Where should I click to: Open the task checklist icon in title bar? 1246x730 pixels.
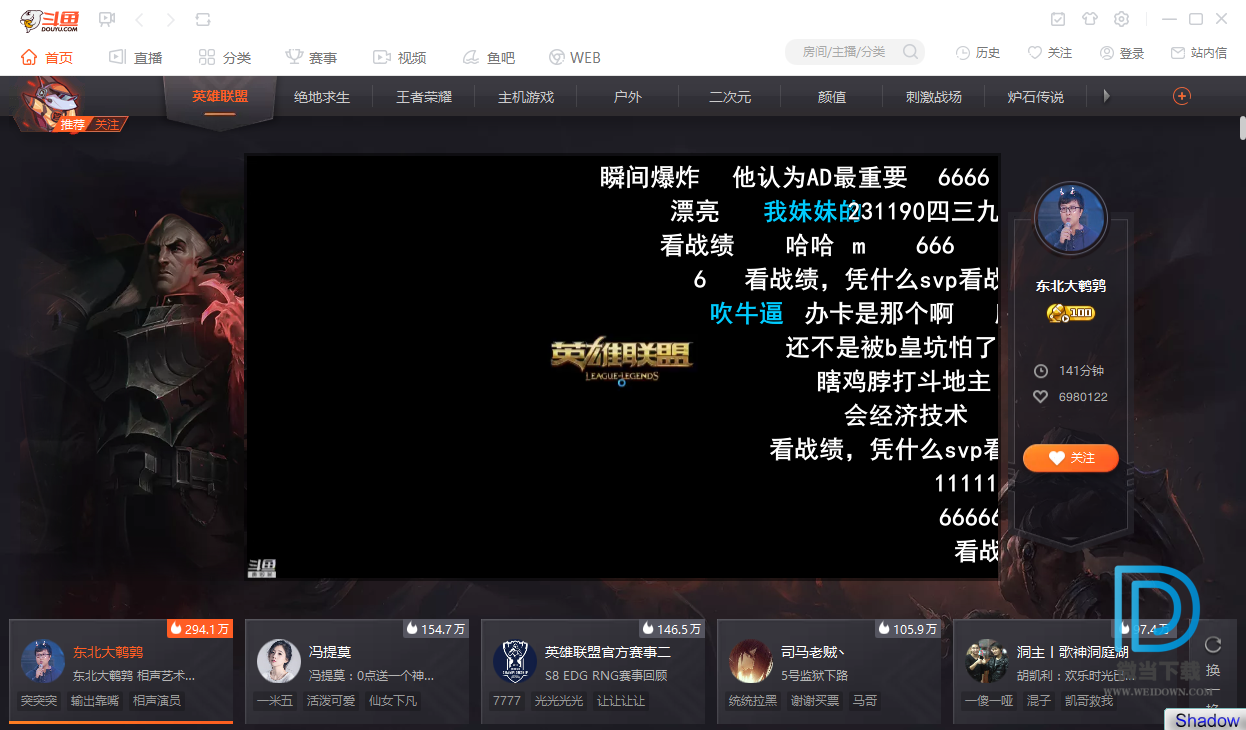click(1058, 19)
